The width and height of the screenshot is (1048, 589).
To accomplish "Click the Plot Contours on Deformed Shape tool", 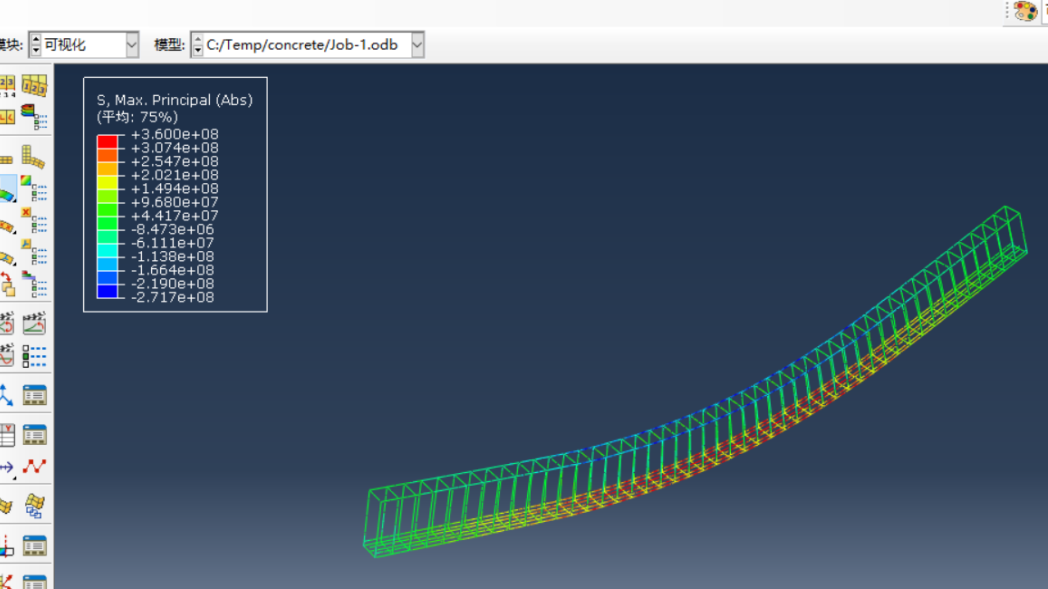I will tap(7, 190).
